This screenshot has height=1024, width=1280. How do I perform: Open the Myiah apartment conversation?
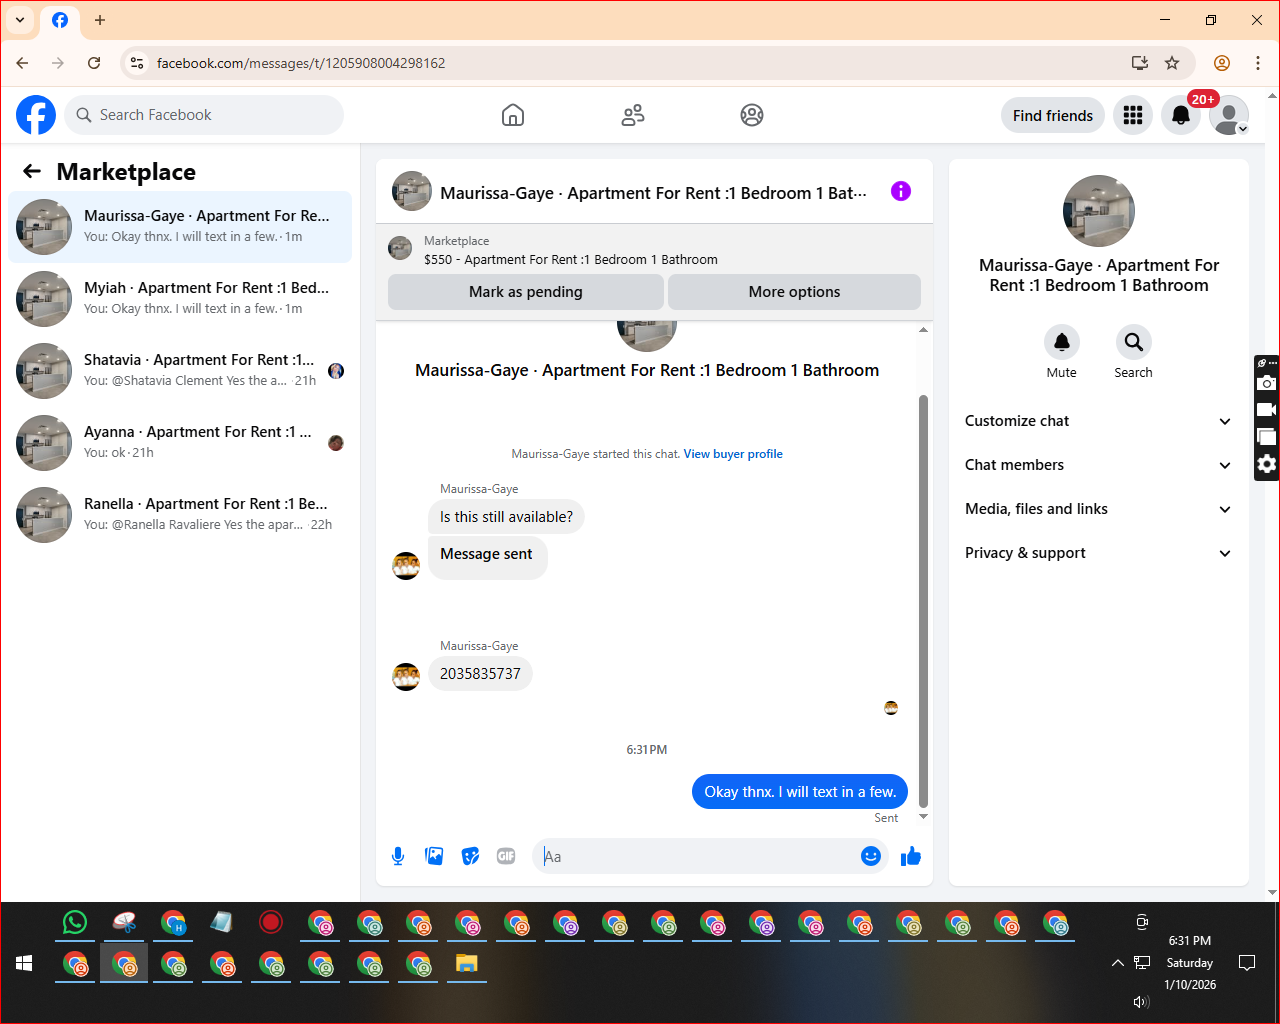(180, 299)
